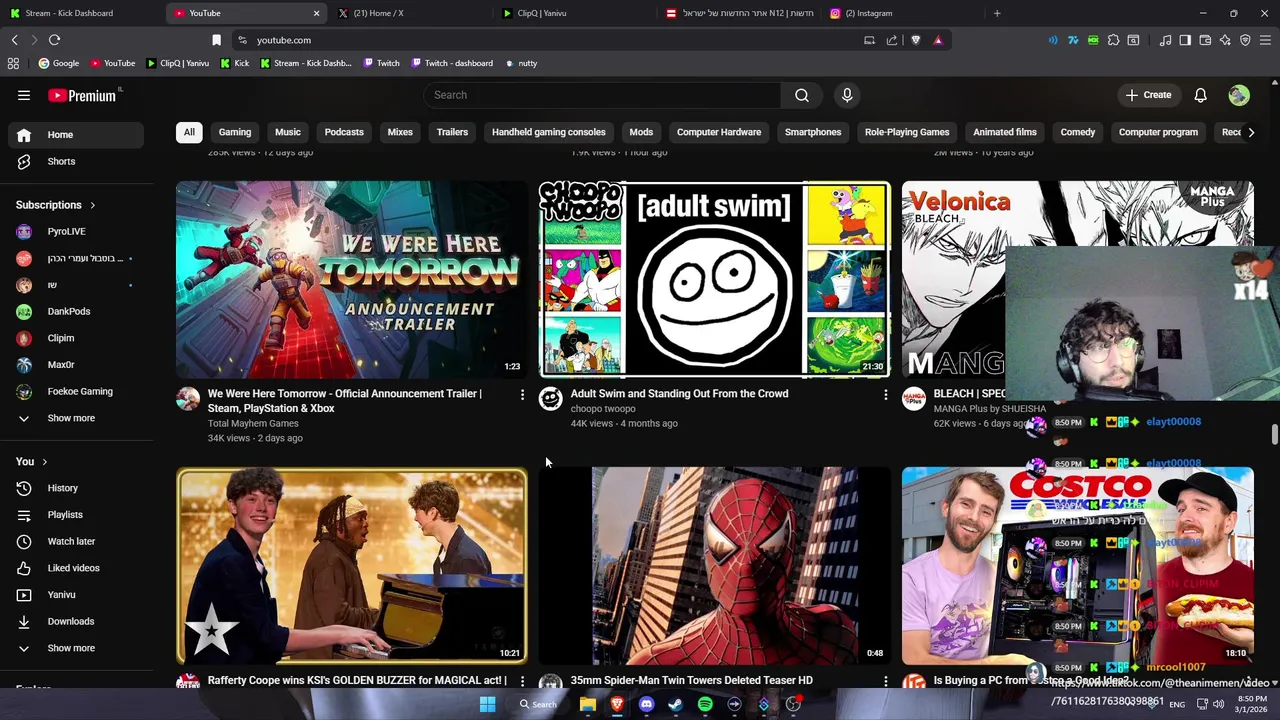Start voice search with microphone icon
1280x720 pixels.
847,95
